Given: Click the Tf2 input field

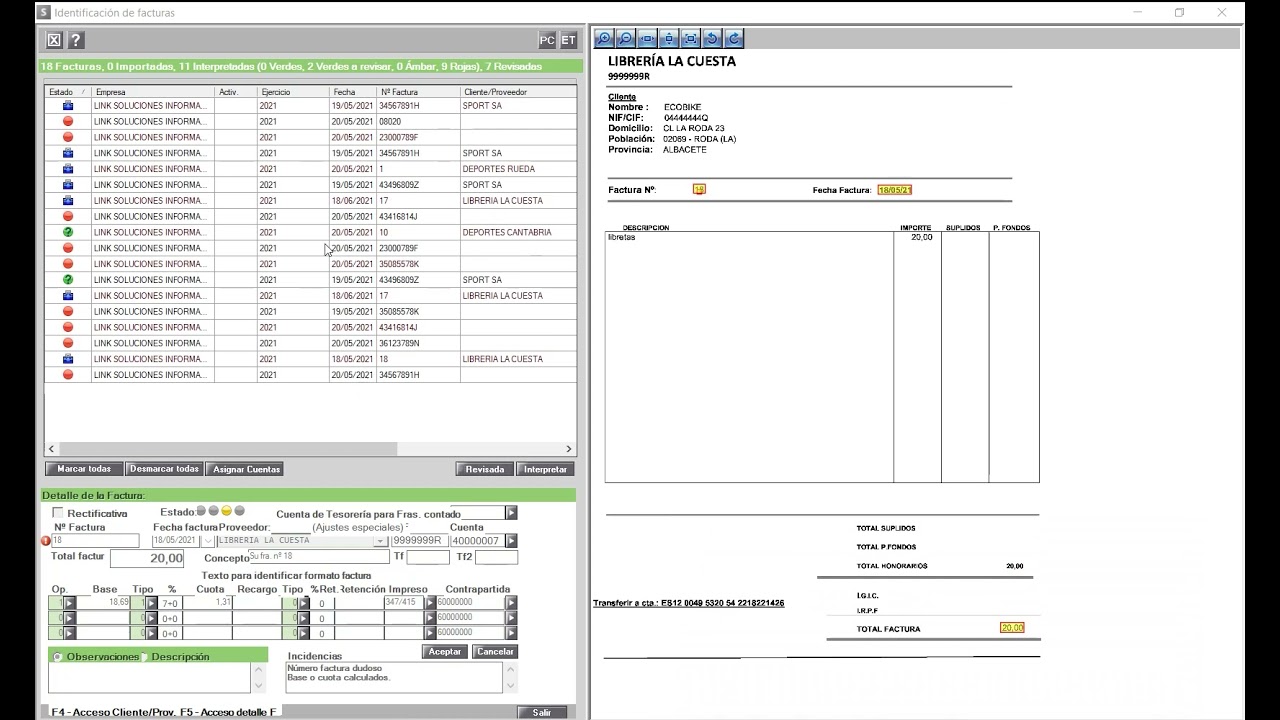Looking at the screenshot, I should 496,557.
